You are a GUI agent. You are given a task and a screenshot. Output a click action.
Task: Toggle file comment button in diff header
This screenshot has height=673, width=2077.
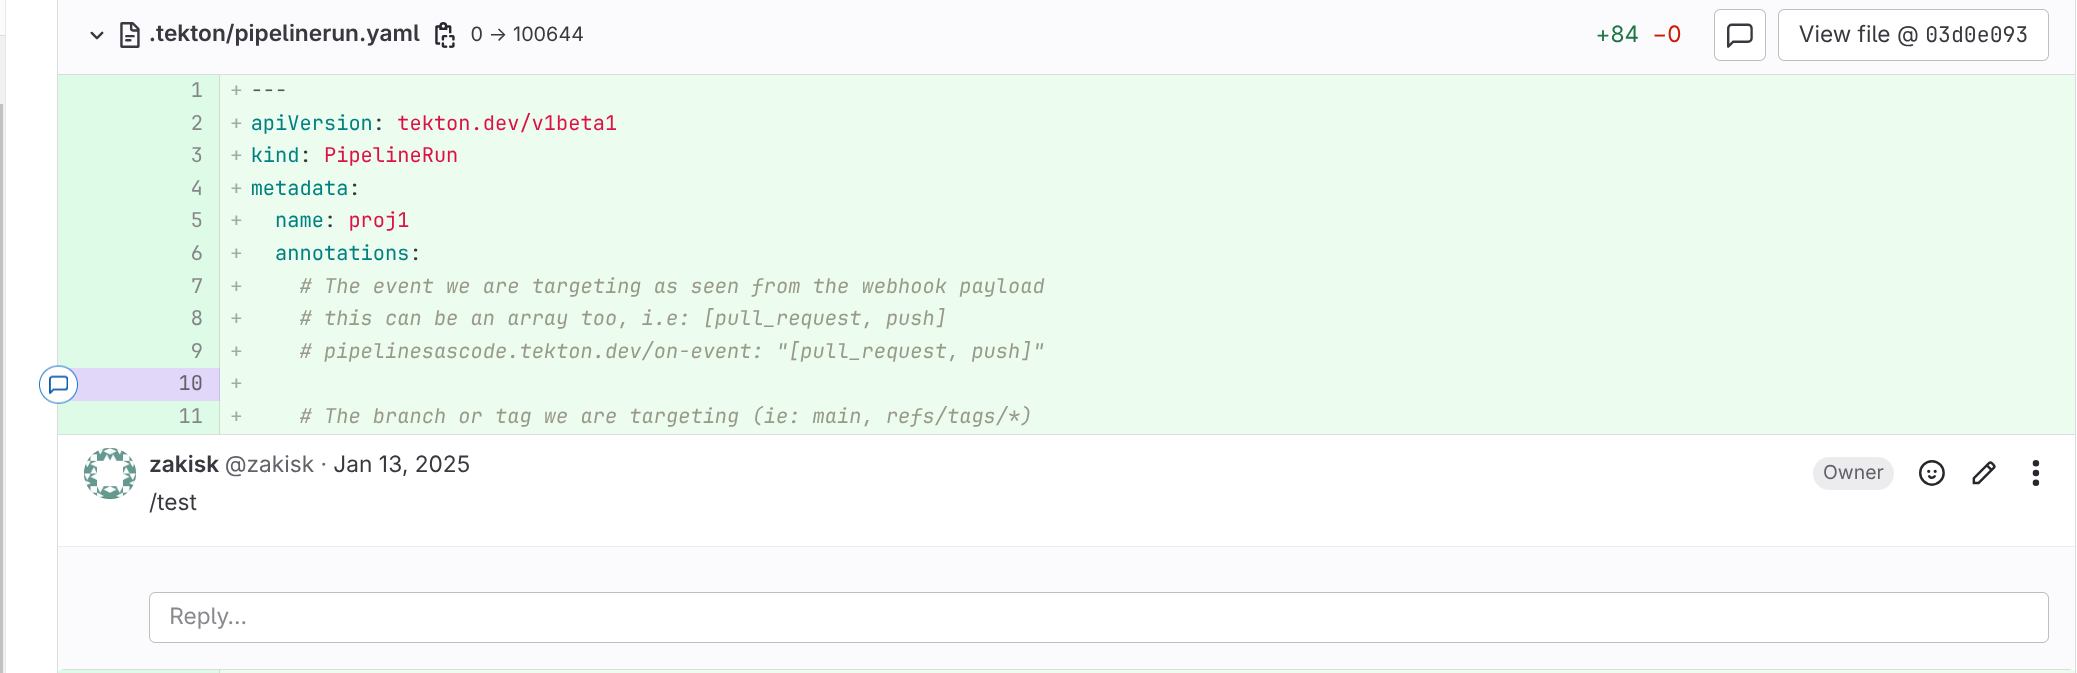pos(1739,35)
